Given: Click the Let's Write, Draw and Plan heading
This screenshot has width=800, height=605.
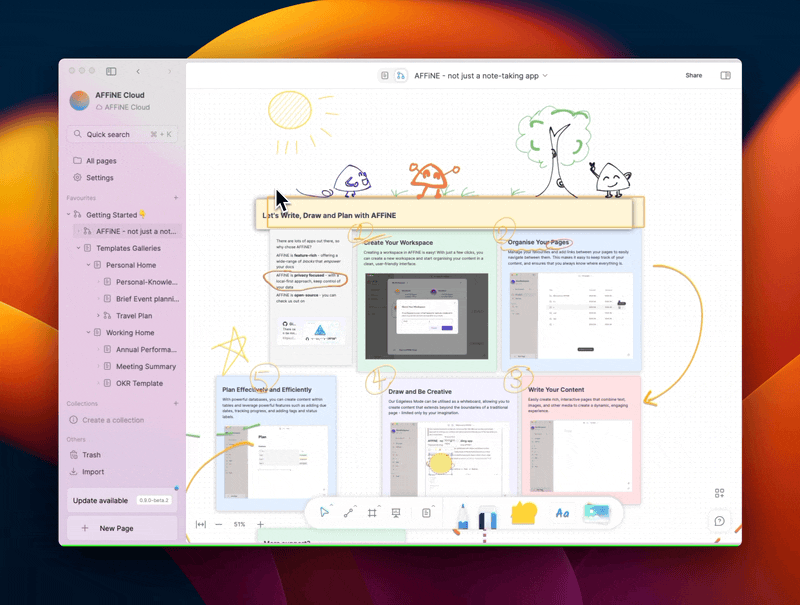Looking at the screenshot, I should point(329,215).
